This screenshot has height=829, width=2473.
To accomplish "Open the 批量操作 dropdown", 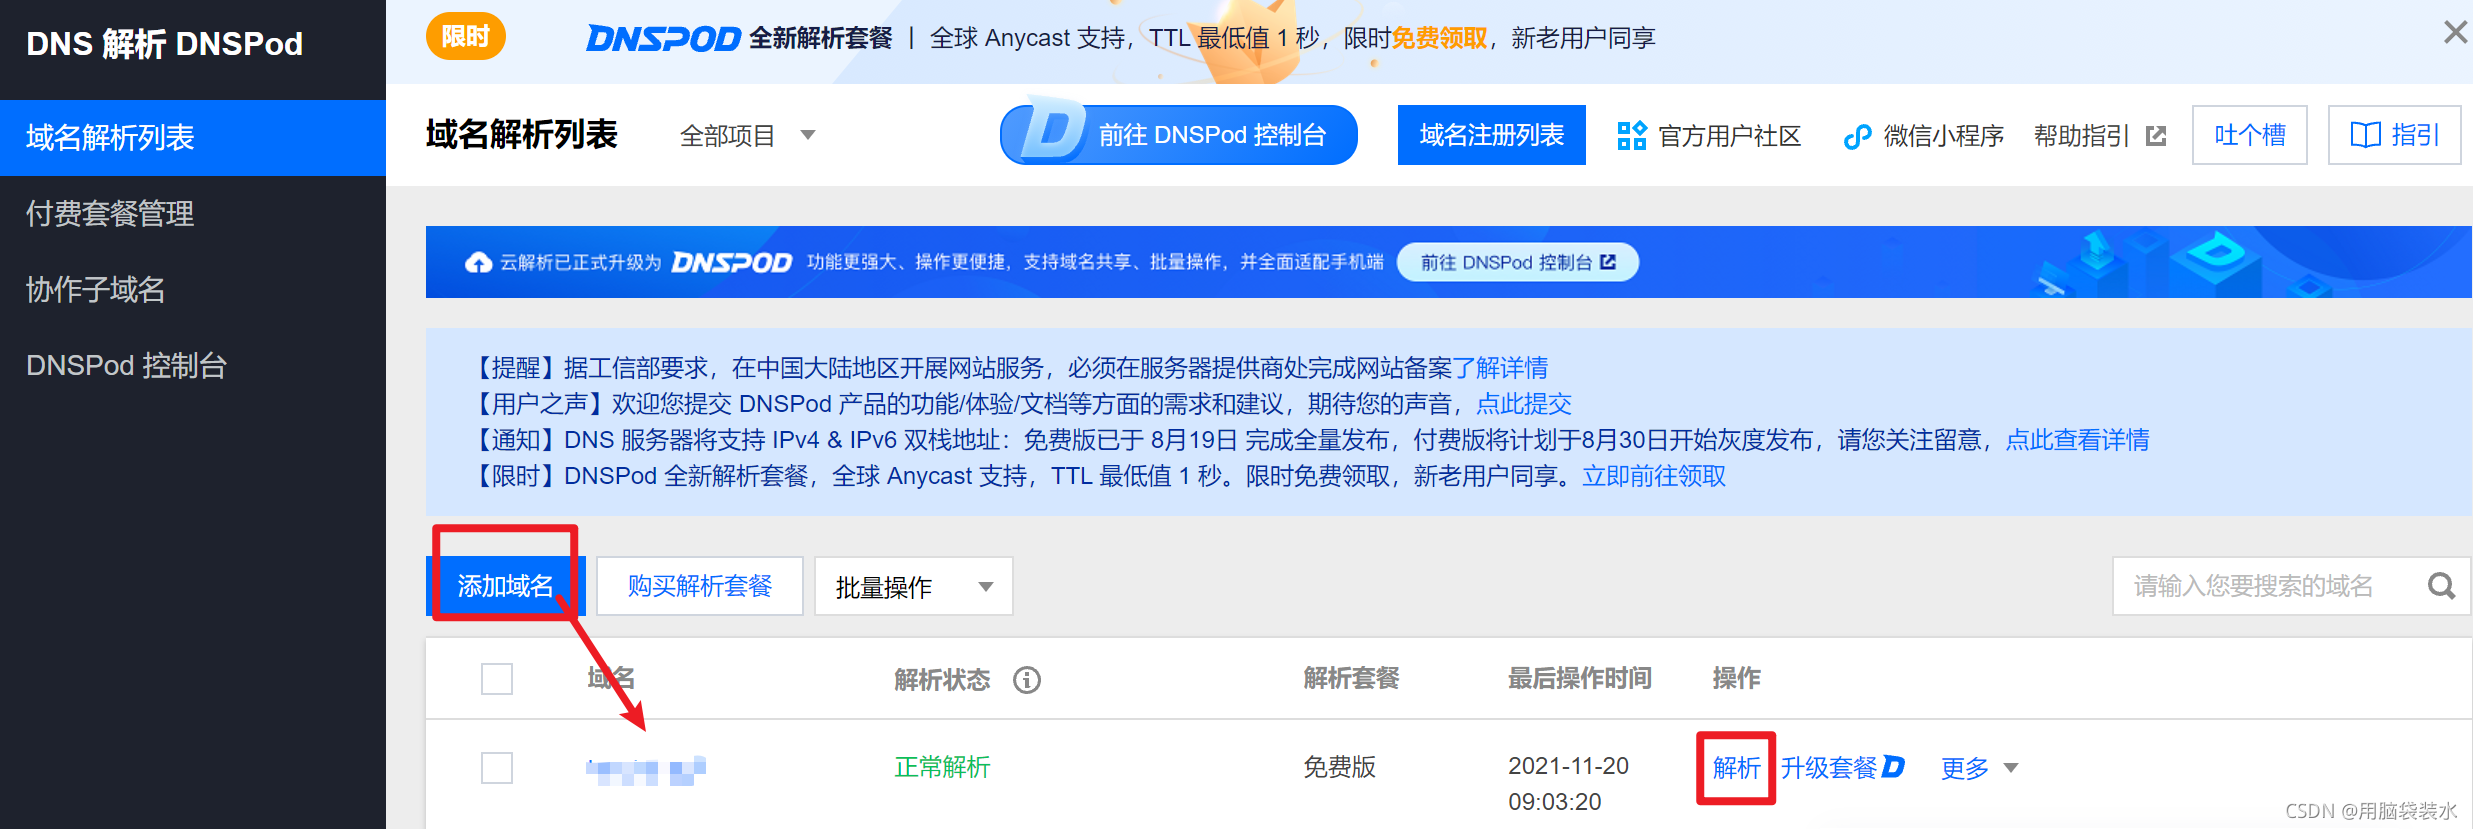I will tap(914, 586).
